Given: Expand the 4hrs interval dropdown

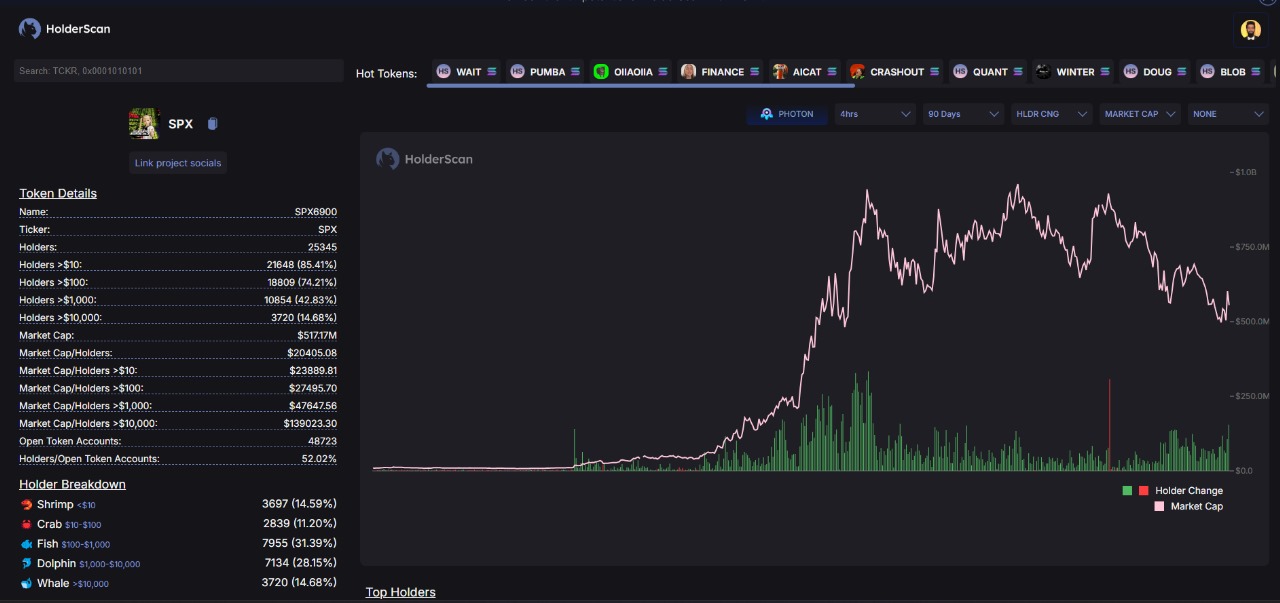Looking at the screenshot, I should coord(875,114).
